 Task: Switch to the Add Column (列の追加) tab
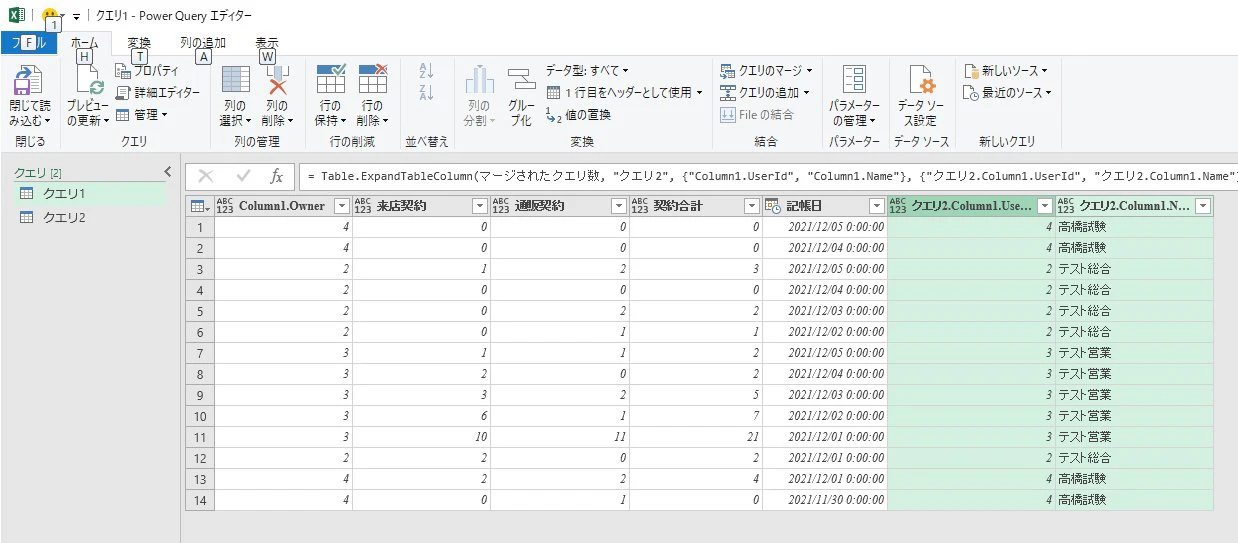click(203, 43)
